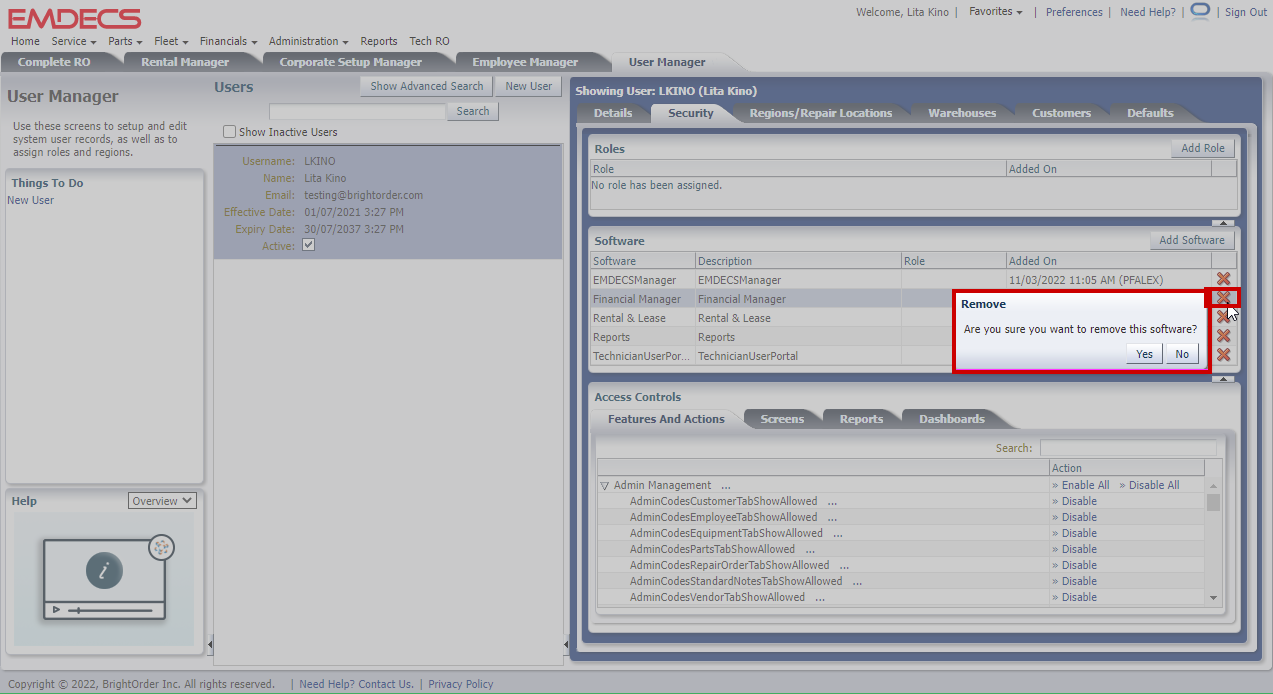
Task: Select the LKINO username record
Action: point(388,202)
